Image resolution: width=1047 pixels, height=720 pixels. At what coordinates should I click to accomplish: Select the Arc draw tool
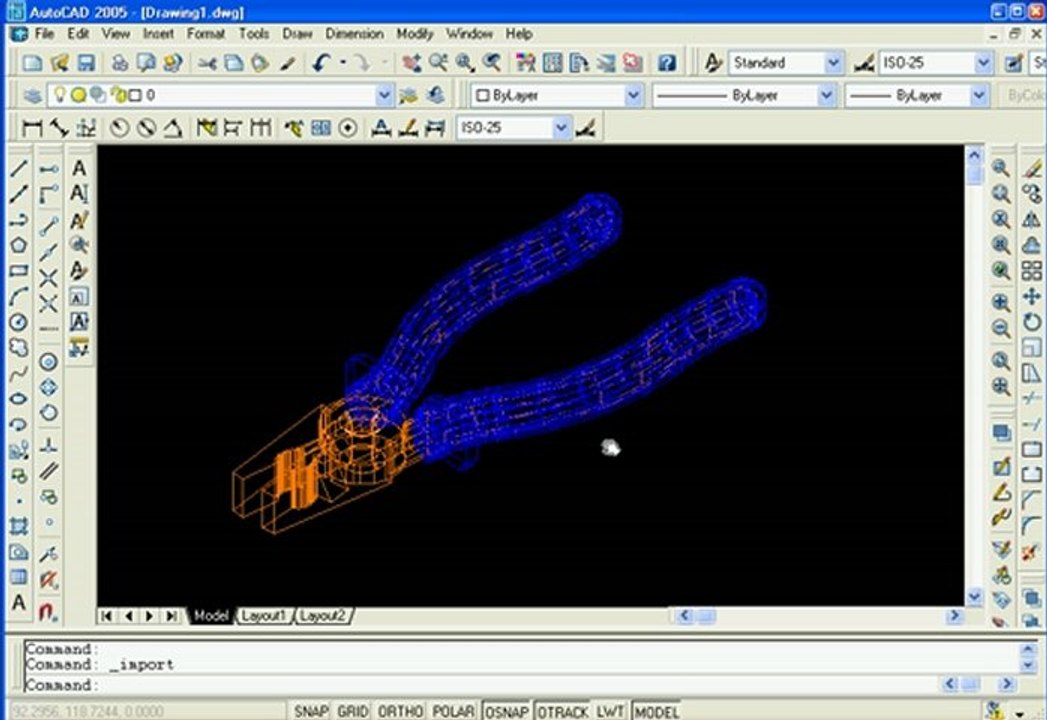click(x=19, y=296)
